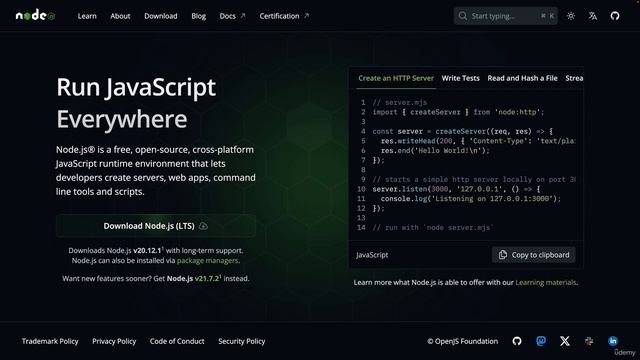Click the v20.12.1 version text

point(147,251)
